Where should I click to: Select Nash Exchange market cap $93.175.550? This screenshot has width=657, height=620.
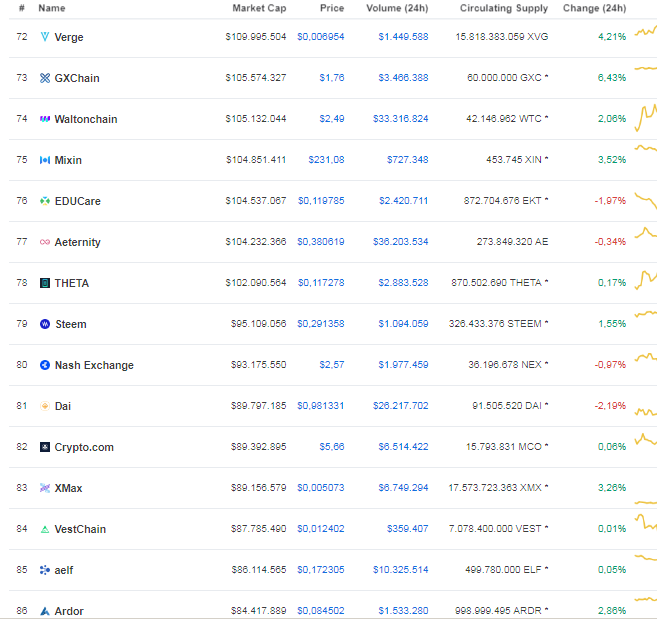click(x=259, y=365)
